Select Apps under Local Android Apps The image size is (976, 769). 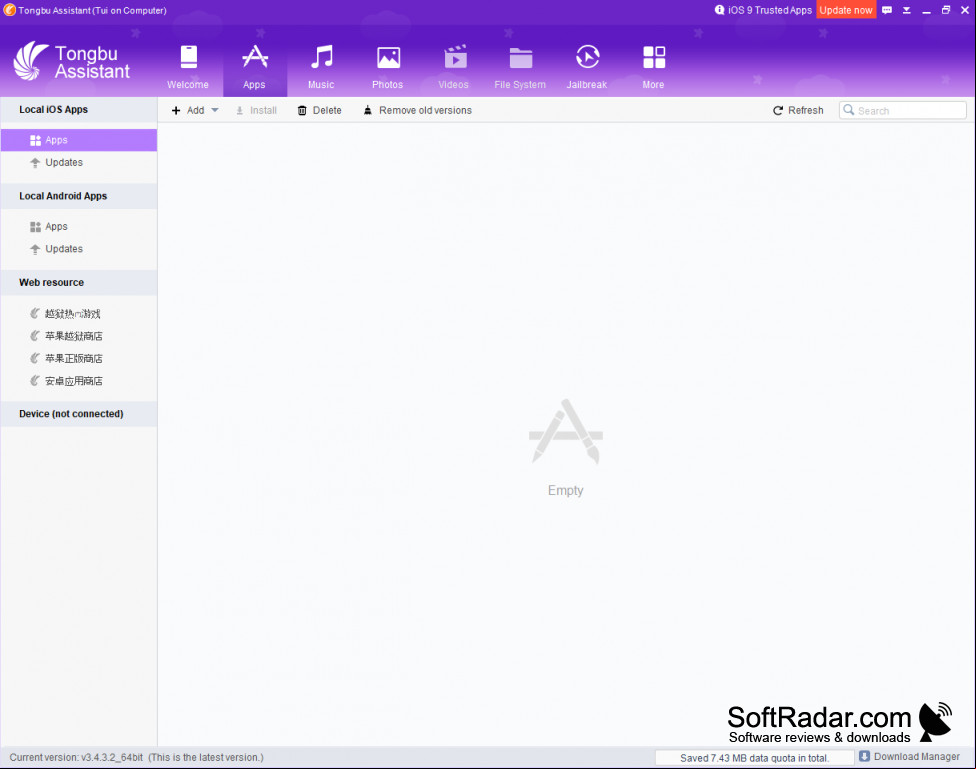coord(78,227)
